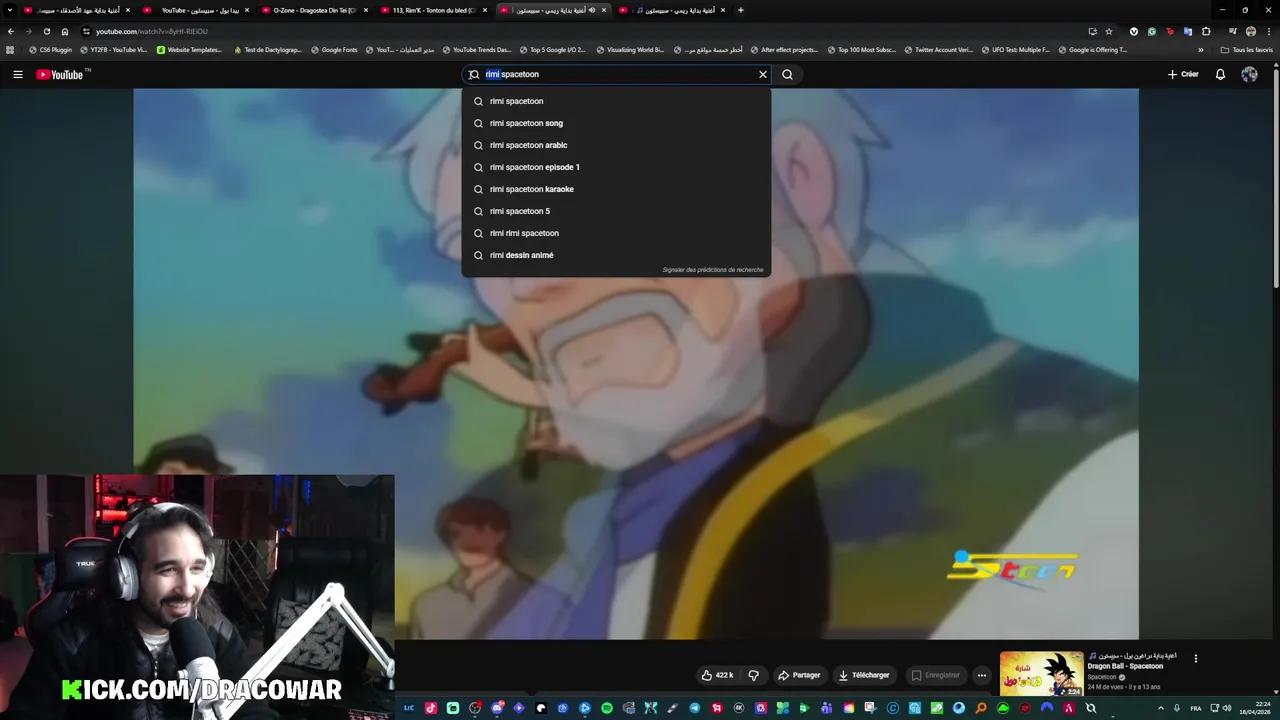
Task: Open the YouTube account avatar menu
Action: [x=1249, y=74]
